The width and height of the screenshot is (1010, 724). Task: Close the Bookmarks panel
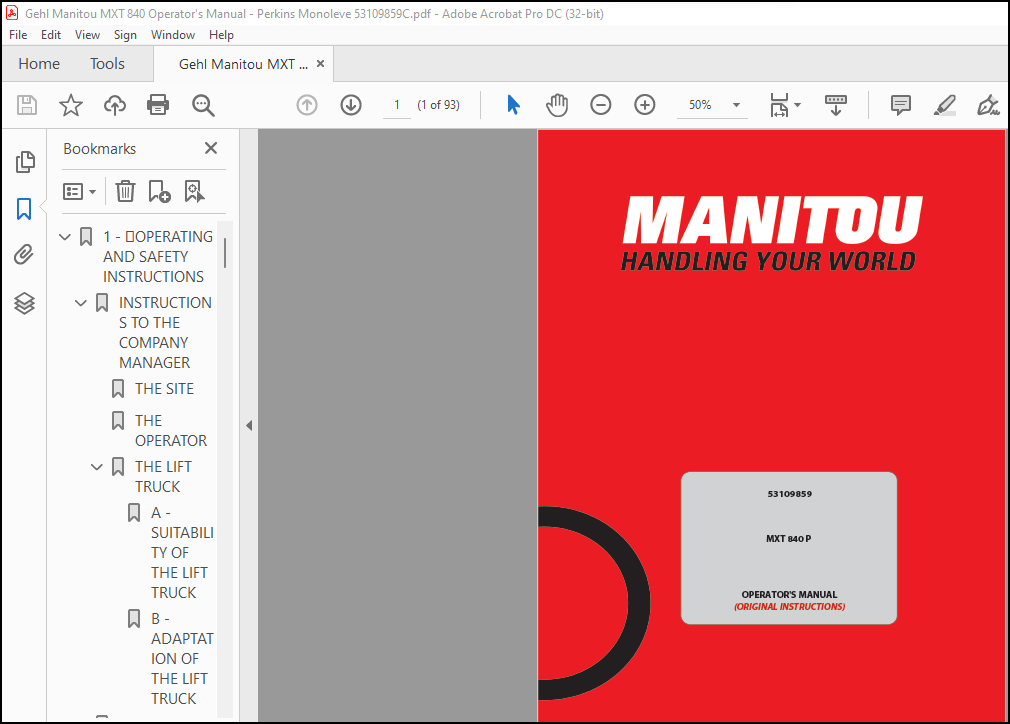click(211, 148)
